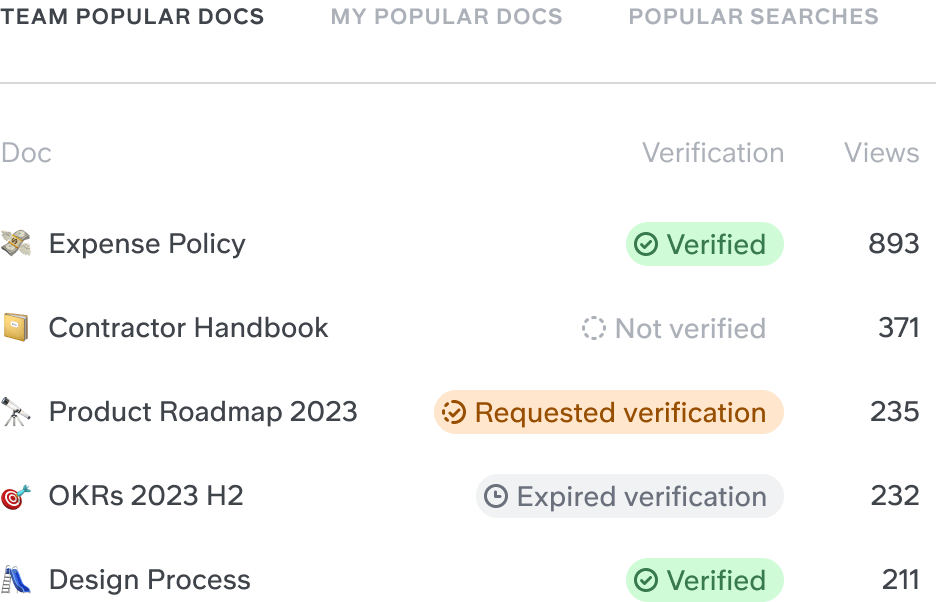
Task: Click the checkmark inside the Verified badge for Expense Policy
Action: [646, 243]
